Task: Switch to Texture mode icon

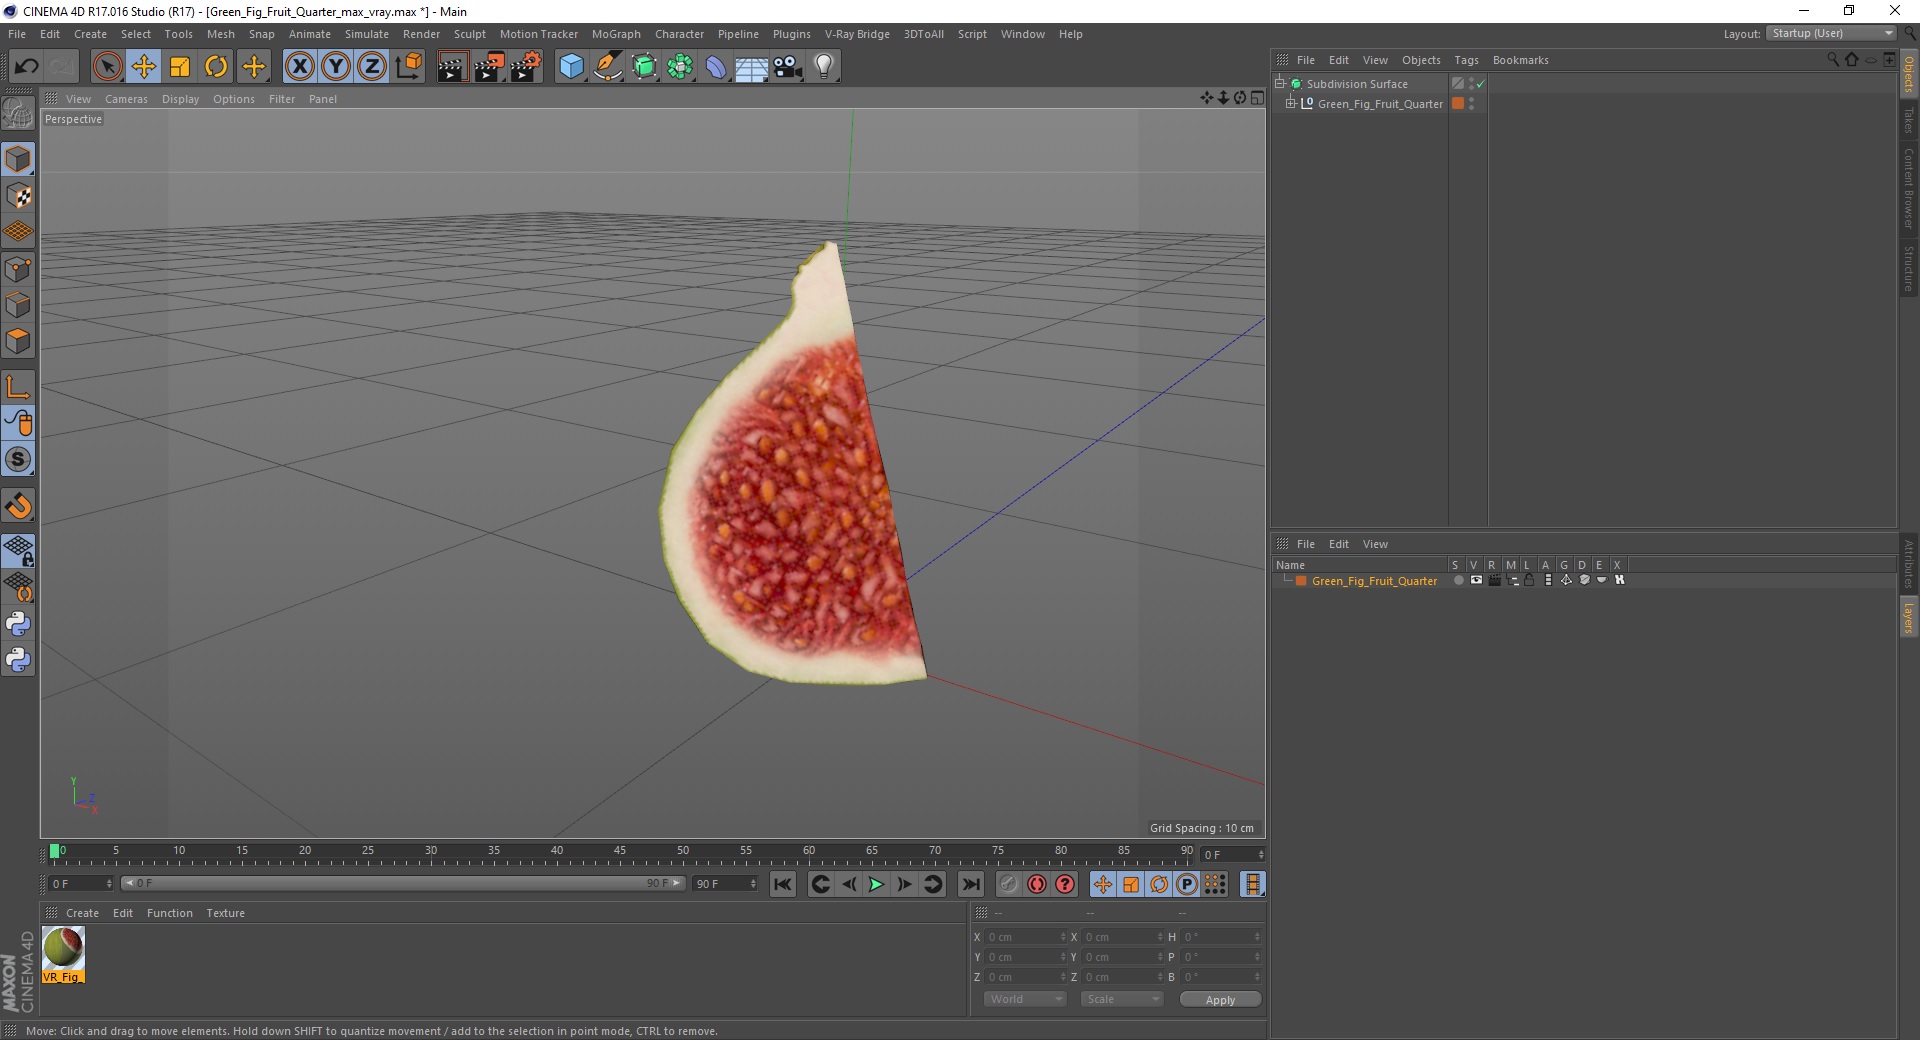Action: pyautogui.click(x=18, y=196)
